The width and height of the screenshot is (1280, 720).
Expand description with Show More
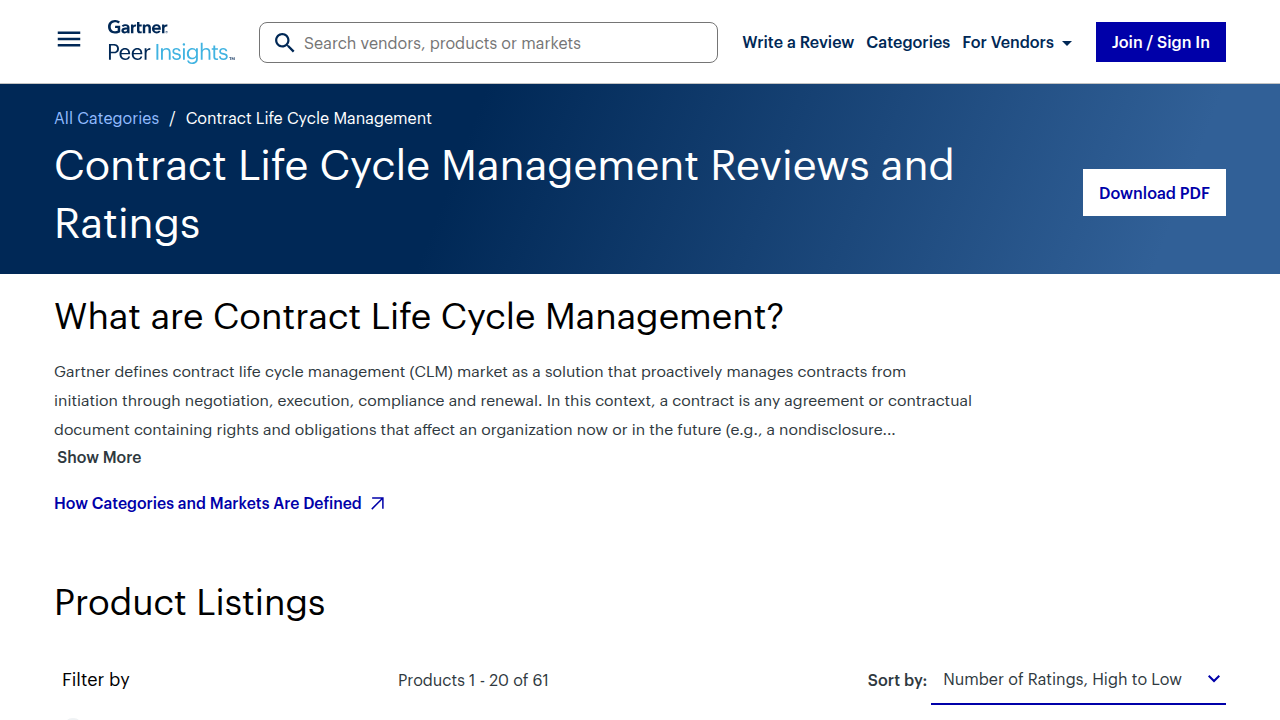point(99,457)
